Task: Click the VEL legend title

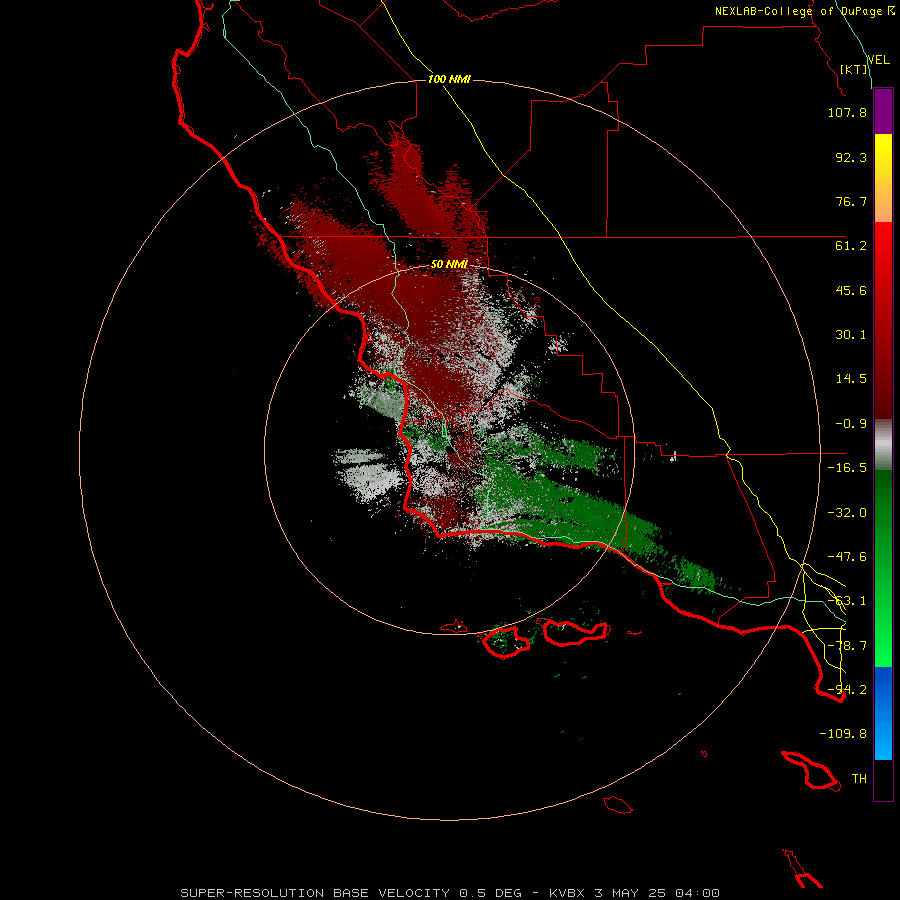Action: (879, 60)
